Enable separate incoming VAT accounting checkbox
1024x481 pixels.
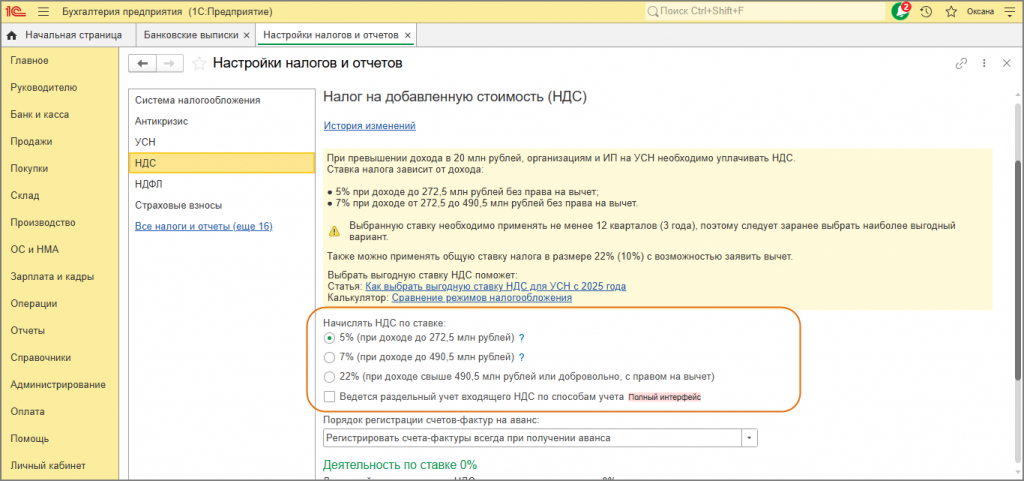pyautogui.click(x=329, y=396)
